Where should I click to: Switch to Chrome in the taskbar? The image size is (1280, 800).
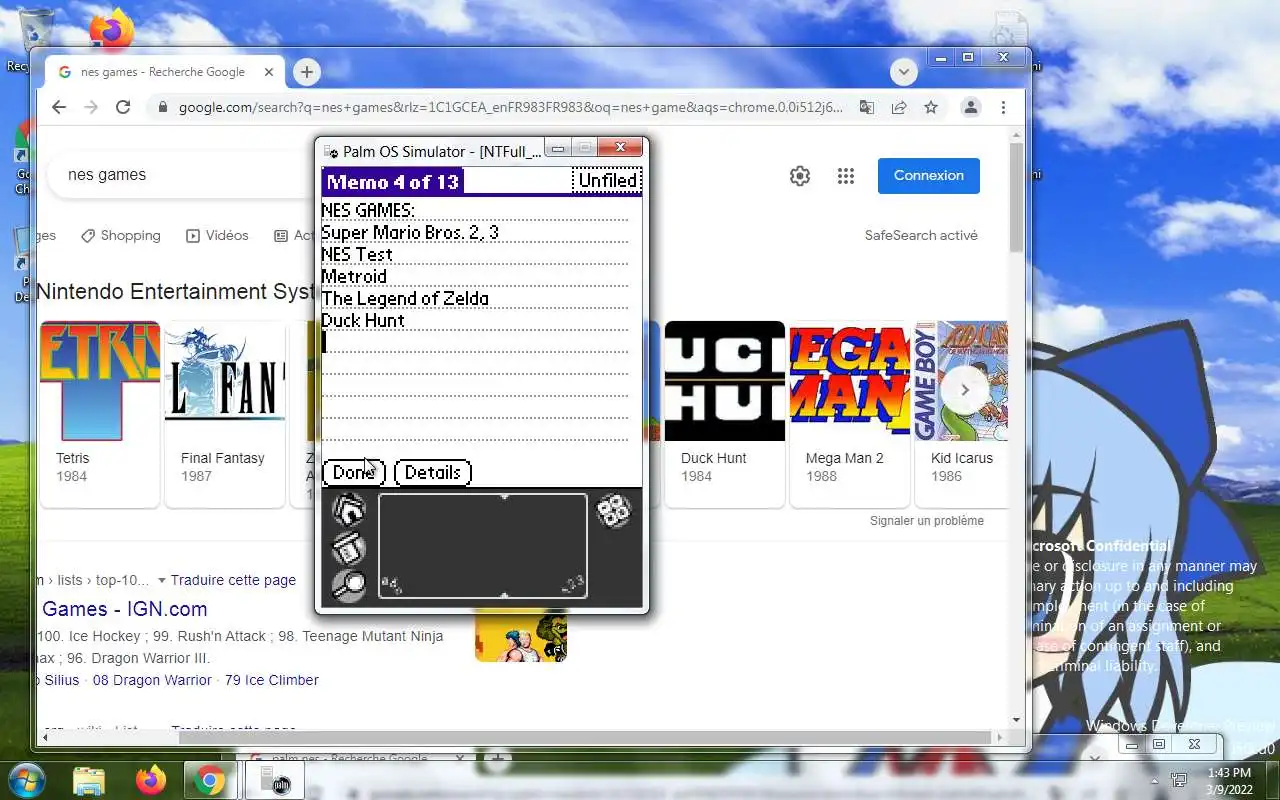[x=210, y=780]
